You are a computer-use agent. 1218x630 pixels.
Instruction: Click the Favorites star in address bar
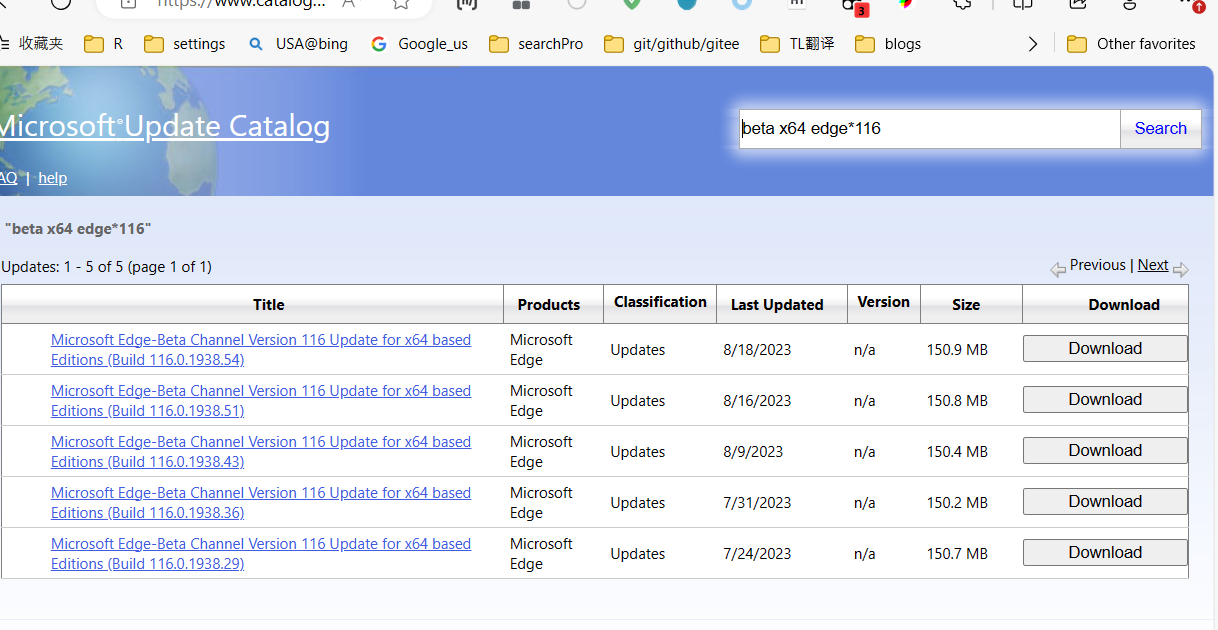tap(401, 3)
